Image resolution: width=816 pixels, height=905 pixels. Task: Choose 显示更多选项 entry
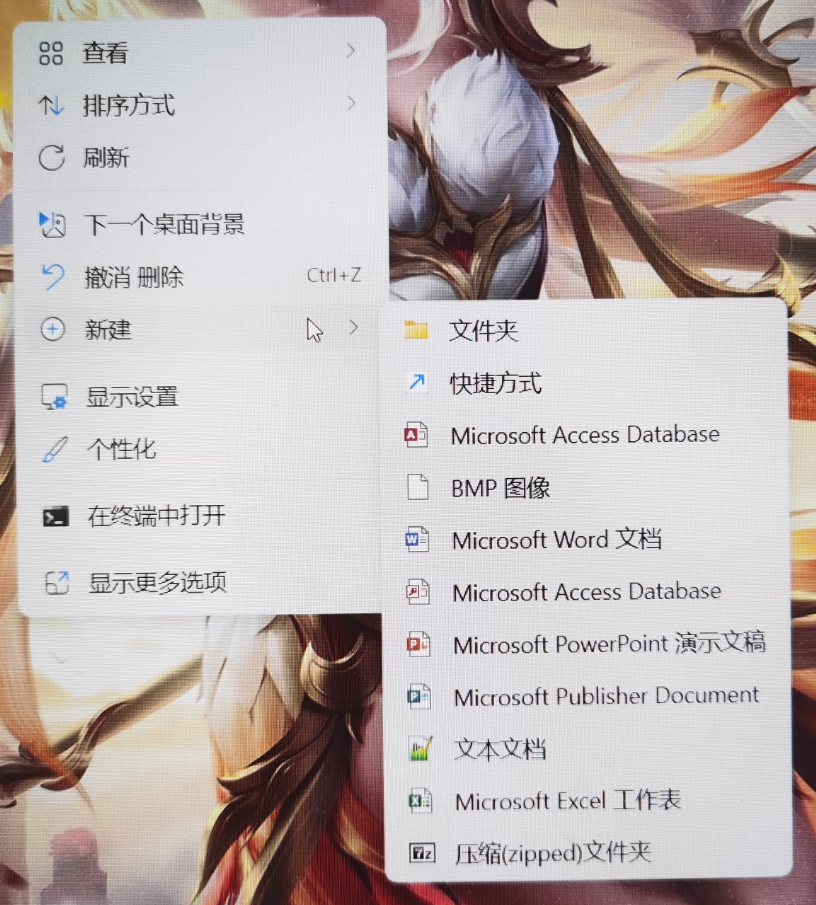point(200,583)
